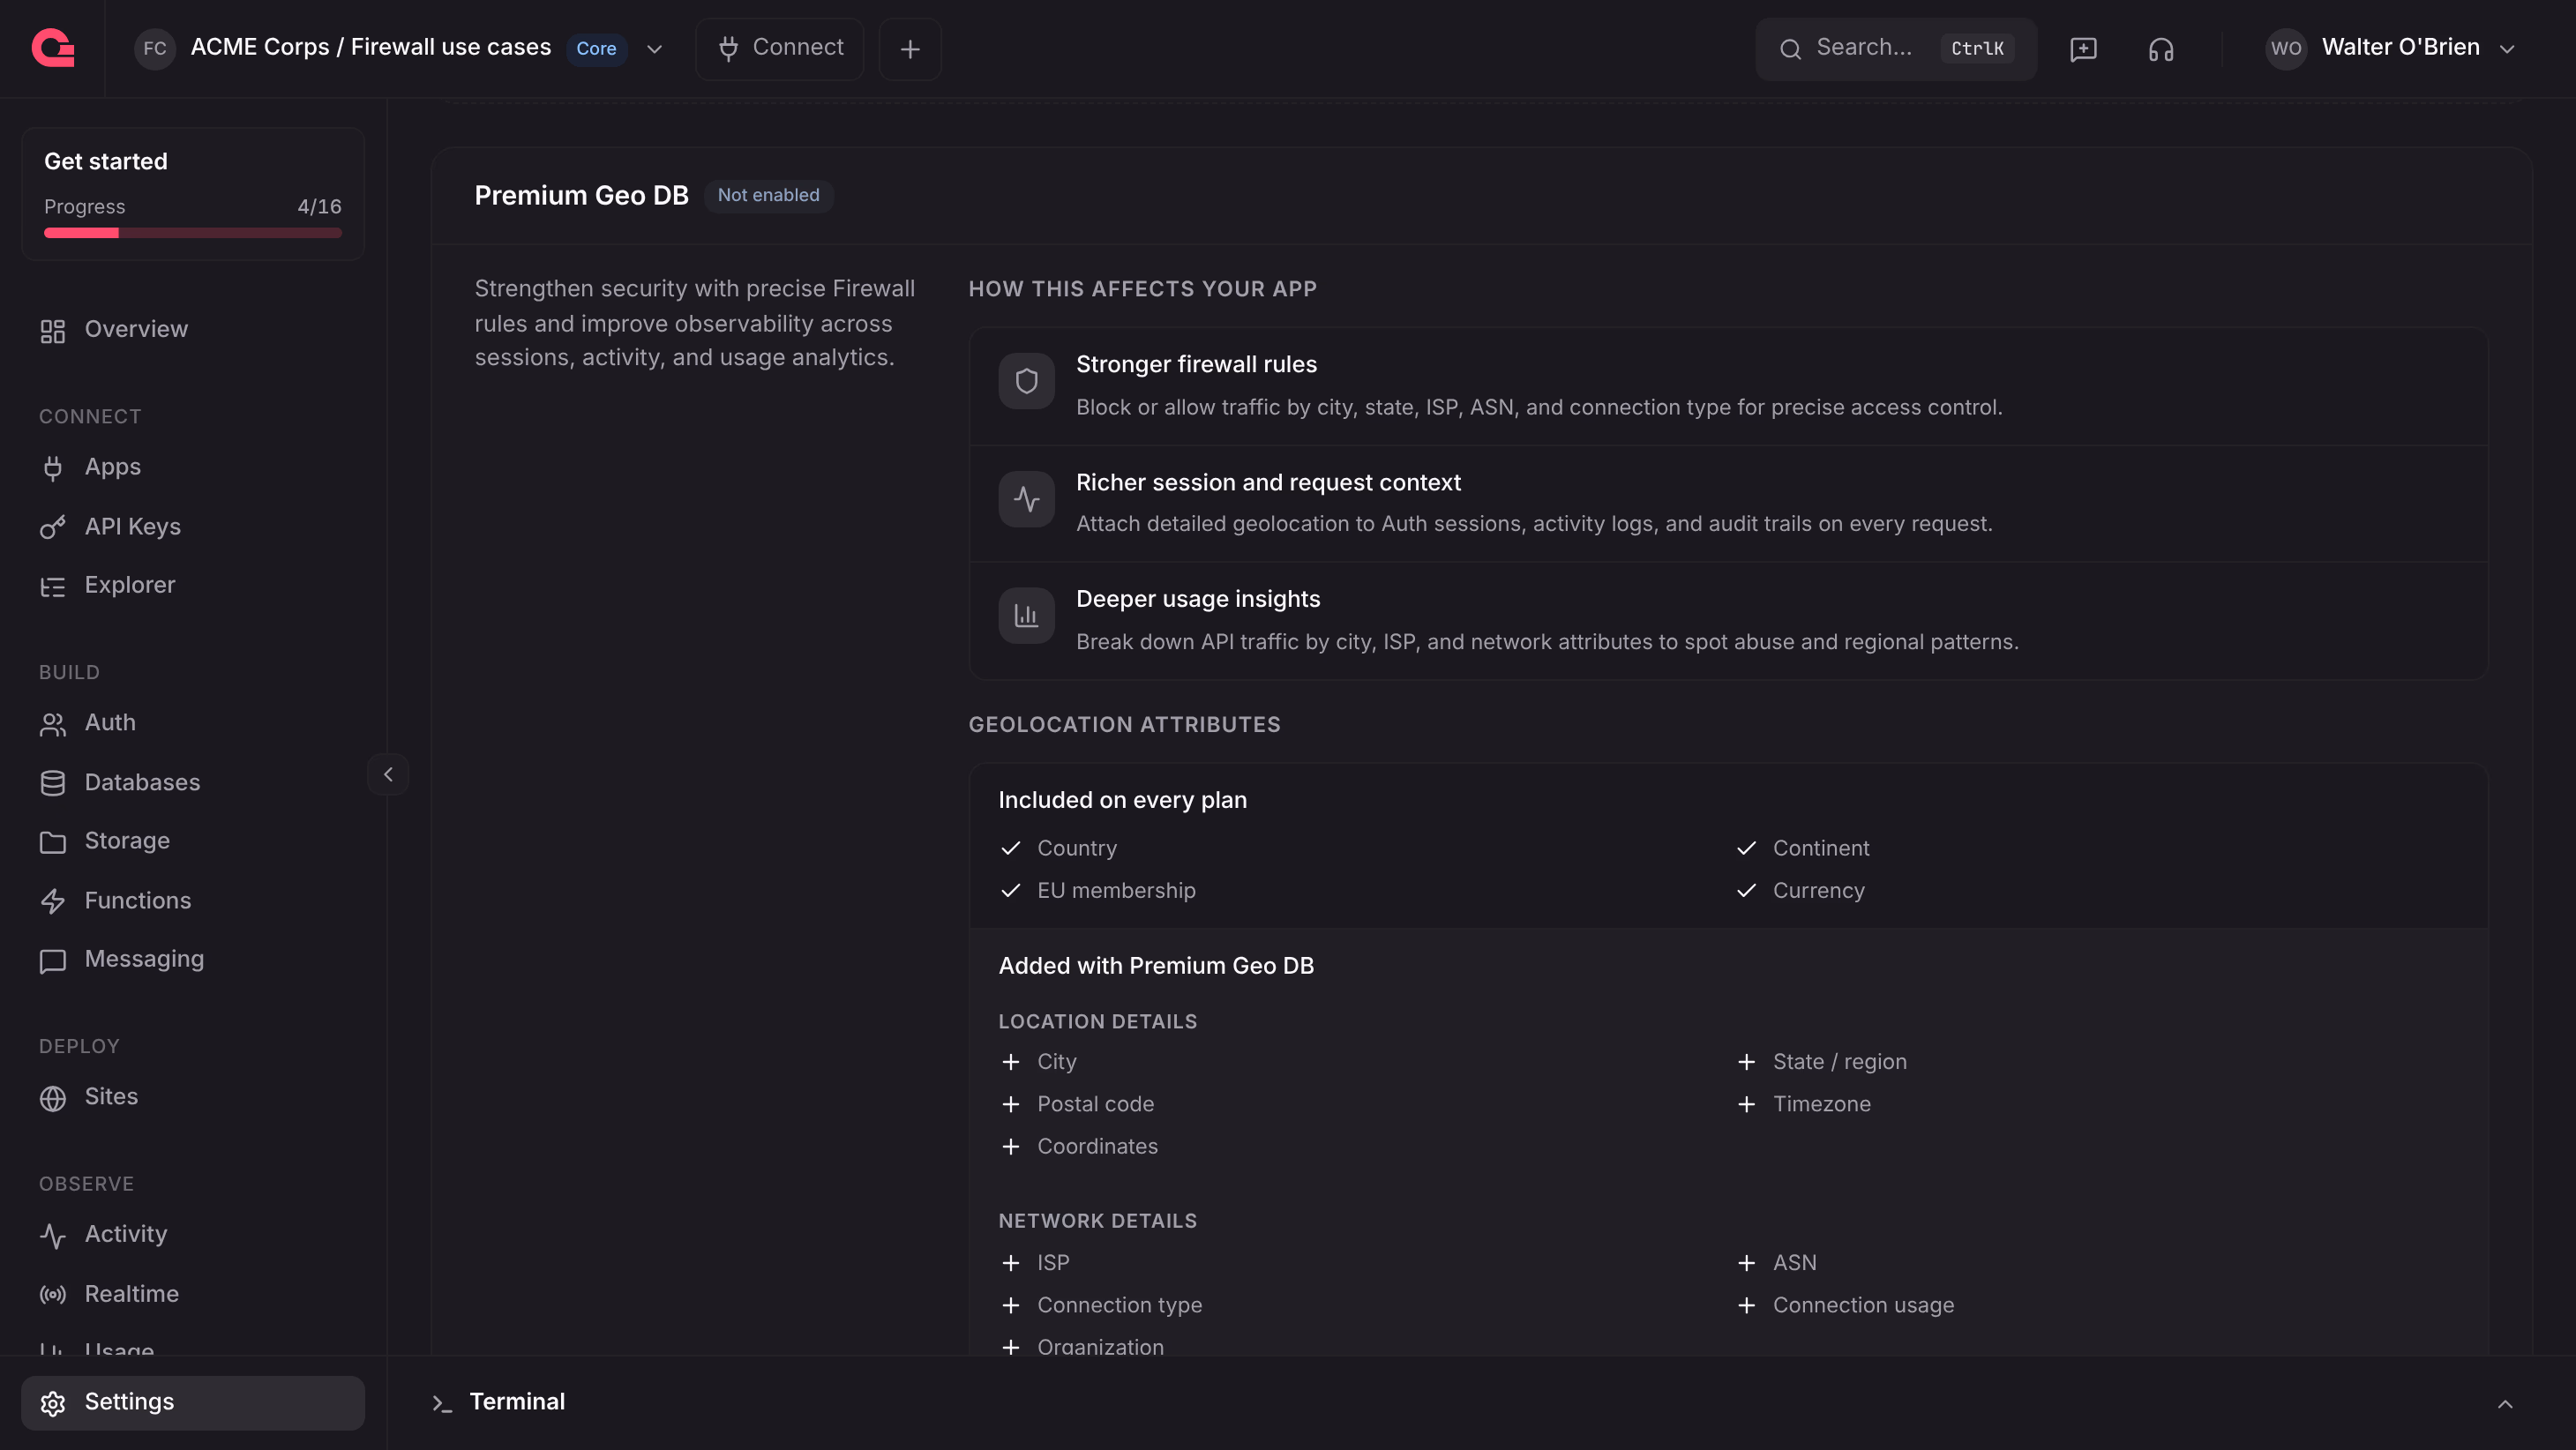Open the project switcher chevron
The height and width of the screenshot is (1450, 2576).
pos(655,49)
